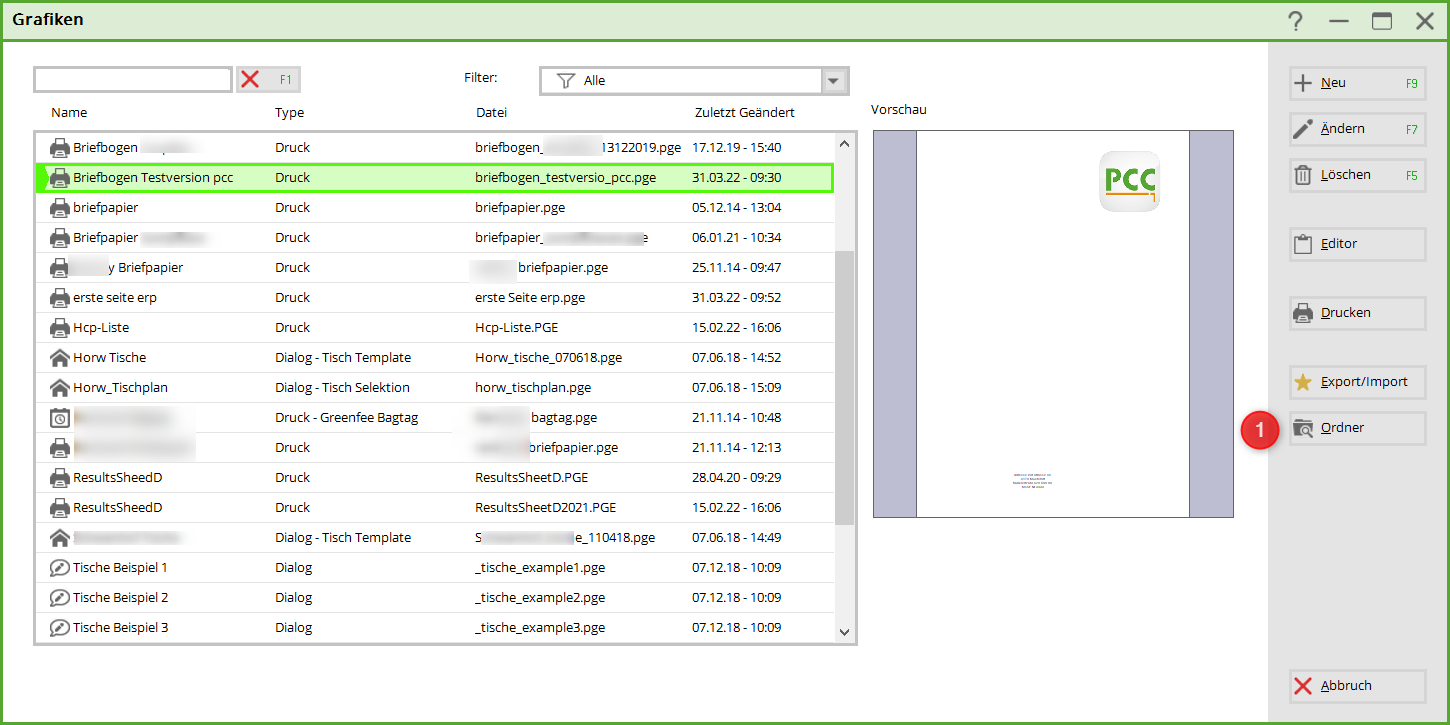
Task: Open the Filter dropdown arrow
Action: [833, 81]
